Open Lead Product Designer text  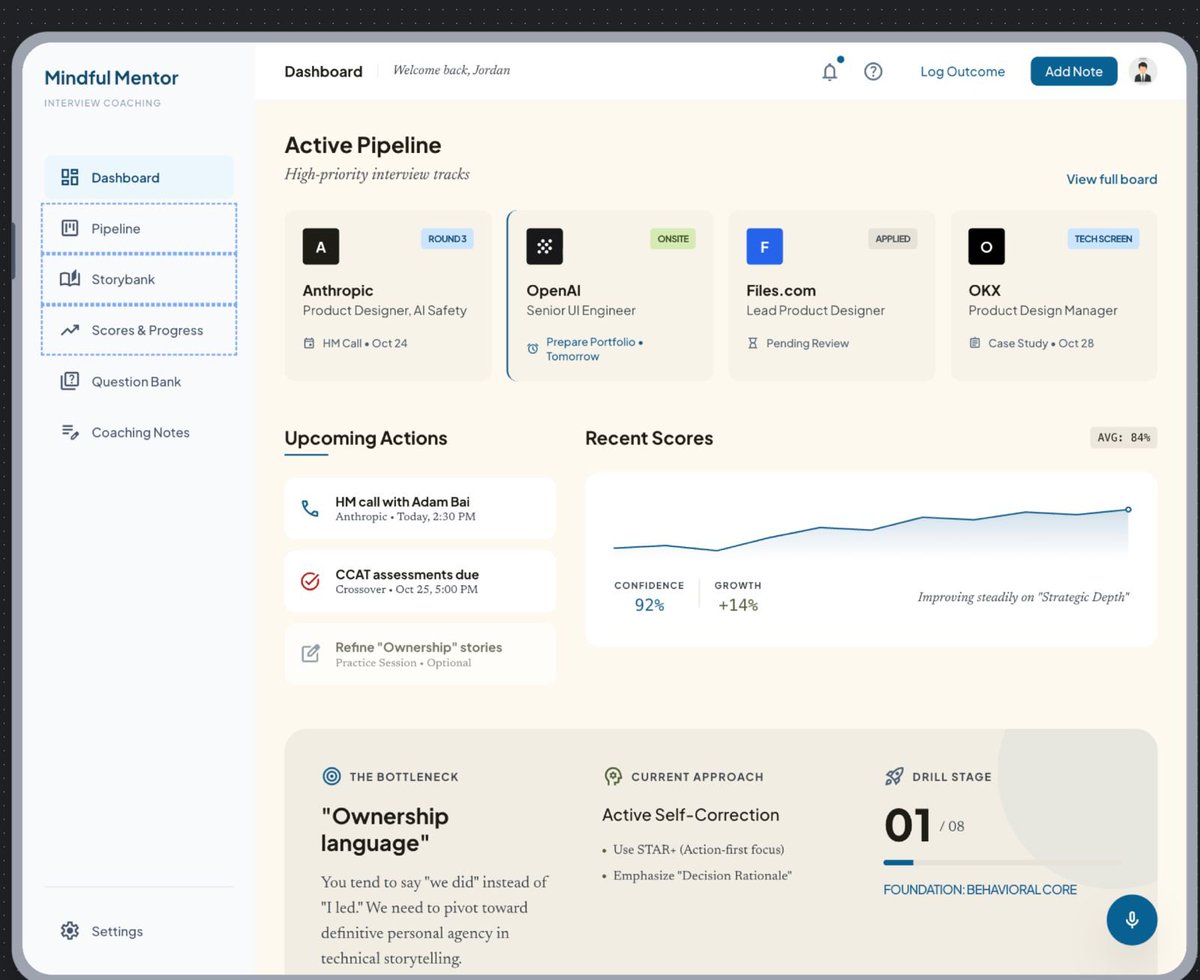pos(815,310)
